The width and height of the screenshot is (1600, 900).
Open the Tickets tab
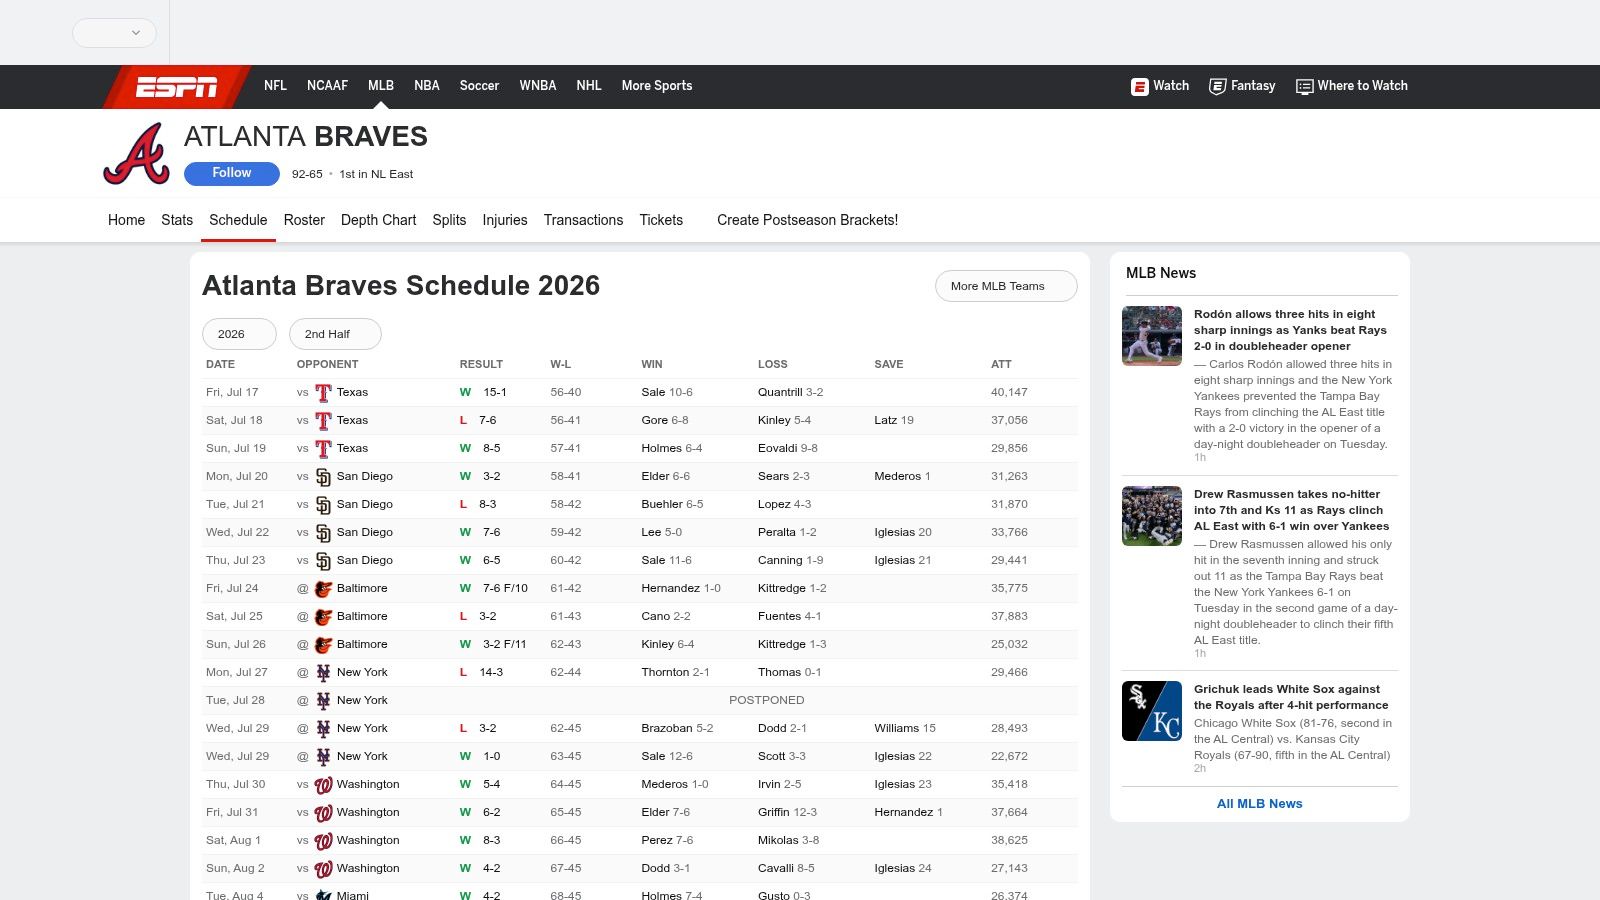(661, 220)
